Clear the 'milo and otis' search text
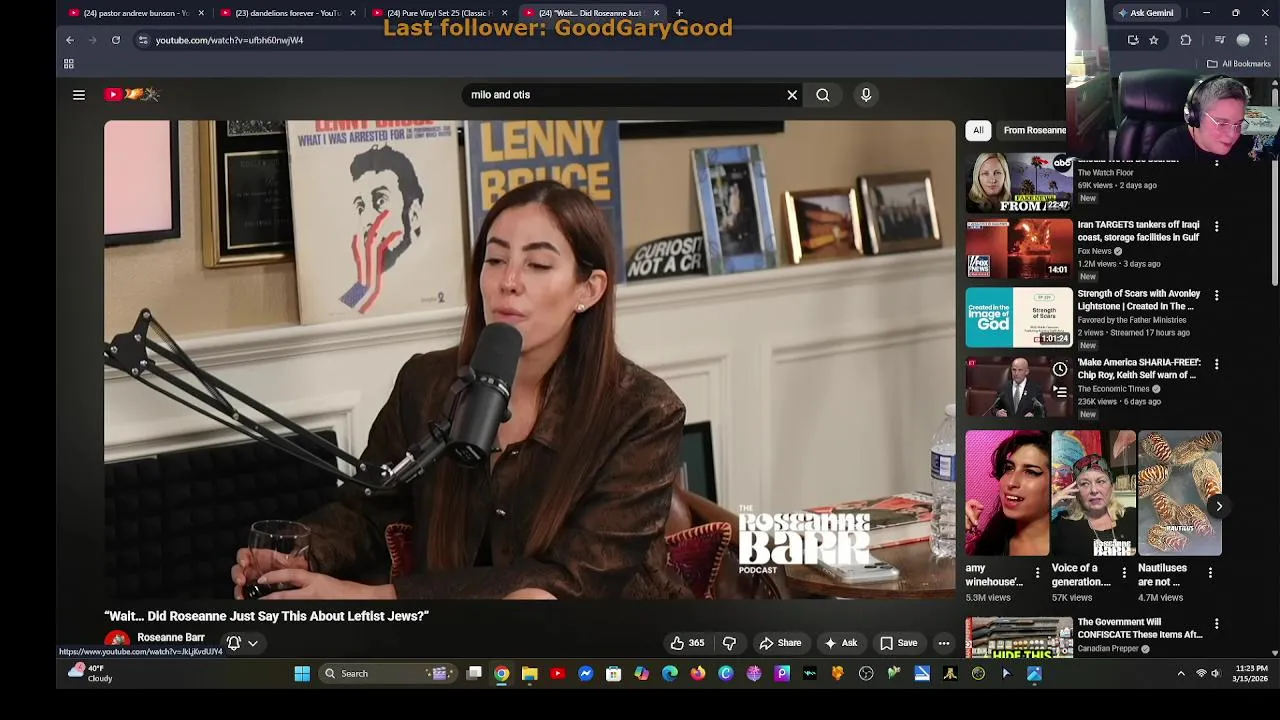1280x720 pixels. pyautogui.click(x=792, y=95)
